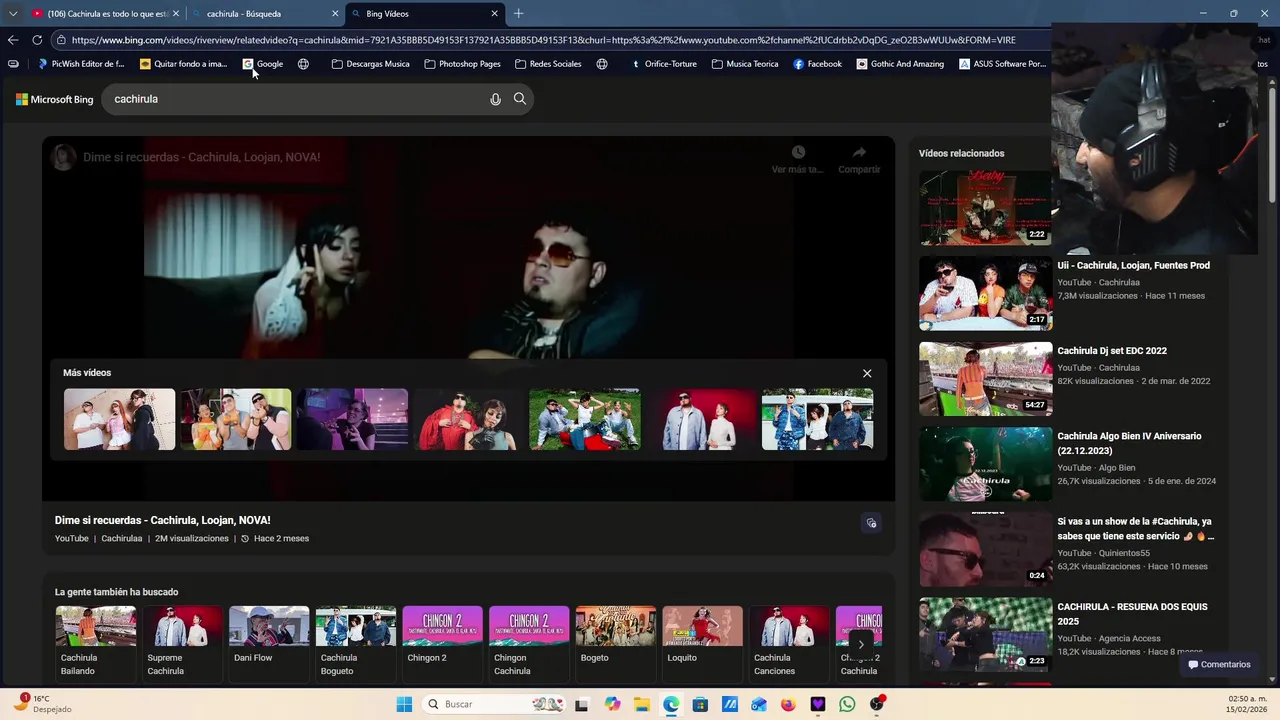Select Chingon 2 related search
The height and width of the screenshot is (720, 1280).
coord(442,642)
